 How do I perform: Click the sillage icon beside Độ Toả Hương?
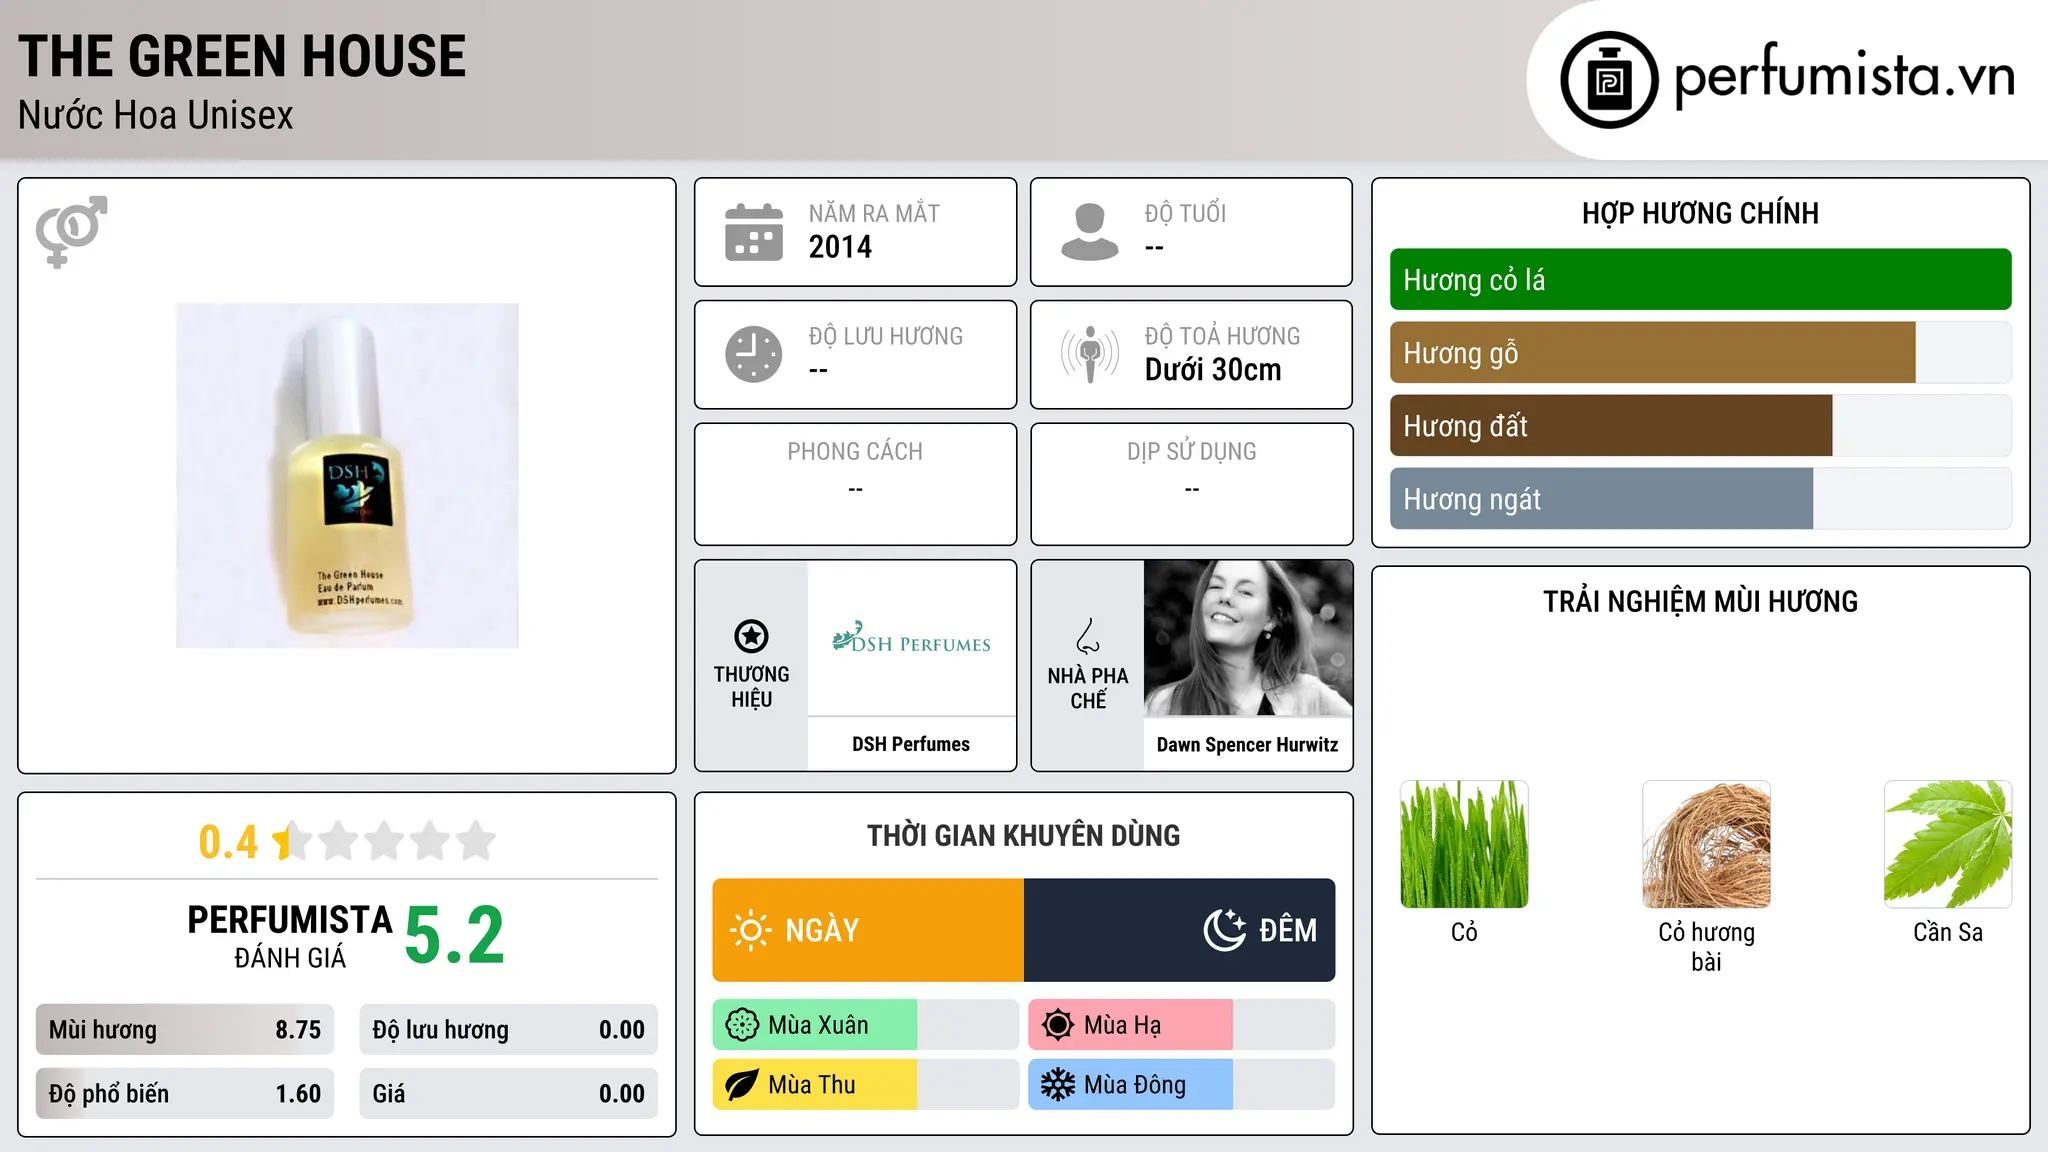click(1090, 354)
